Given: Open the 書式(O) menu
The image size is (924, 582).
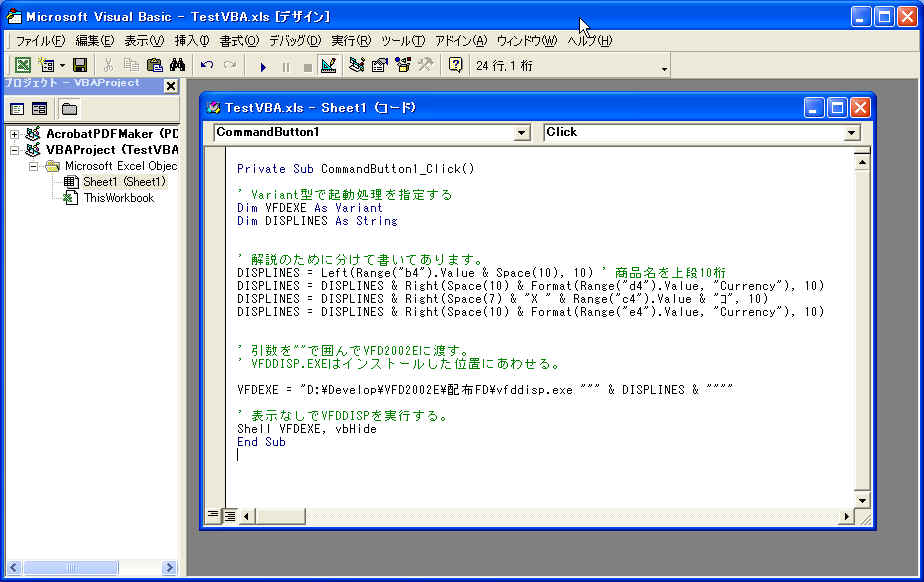Looking at the screenshot, I should [239, 41].
